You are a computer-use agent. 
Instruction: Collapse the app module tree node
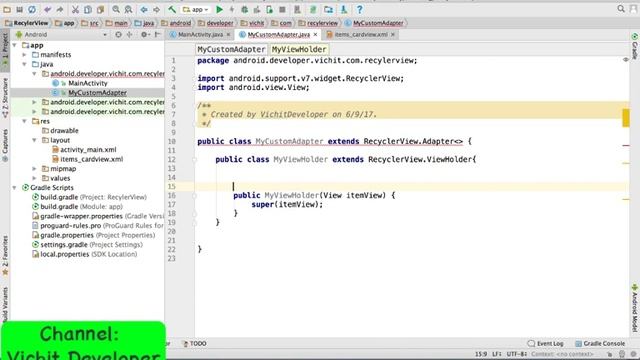[15, 45]
